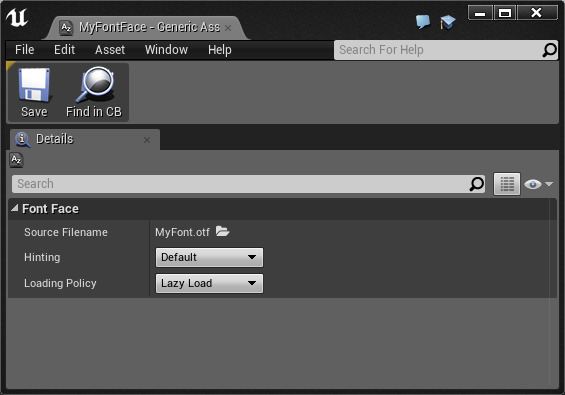Click the Unreal Engine logo

(17, 17)
